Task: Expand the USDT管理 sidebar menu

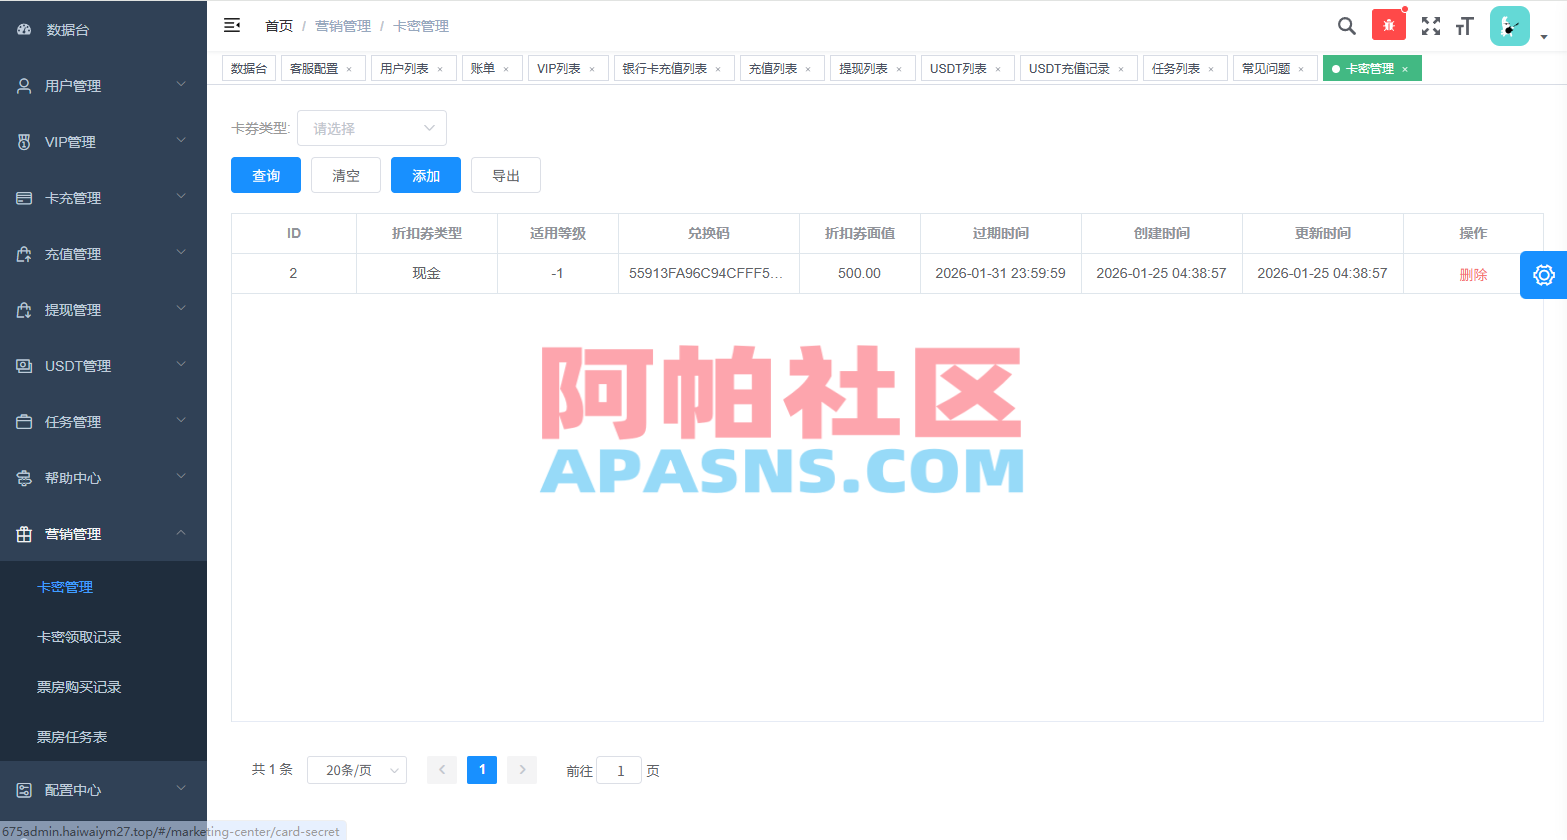Action: point(103,366)
